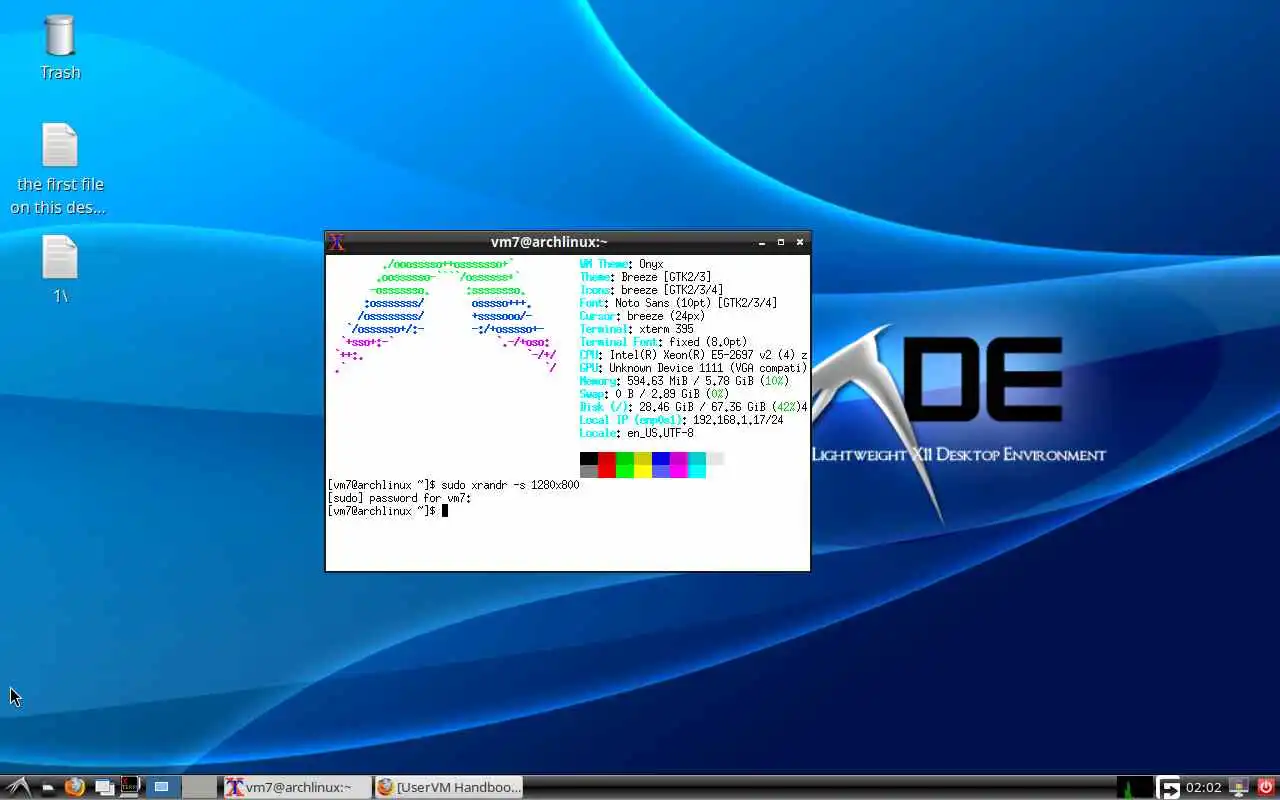
Task: Click the 'Locale: en_US.UTF-8' line
Action: pos(636,433)
